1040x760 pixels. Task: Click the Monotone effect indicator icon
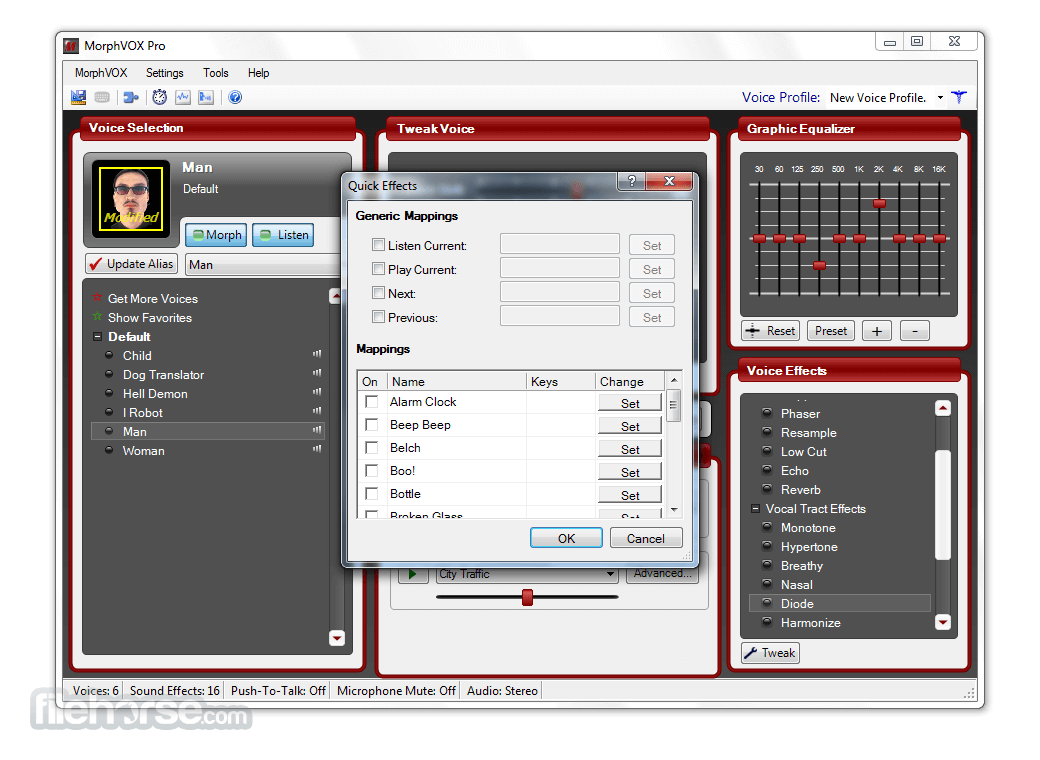pyautogui.click(x=767, y=527)
